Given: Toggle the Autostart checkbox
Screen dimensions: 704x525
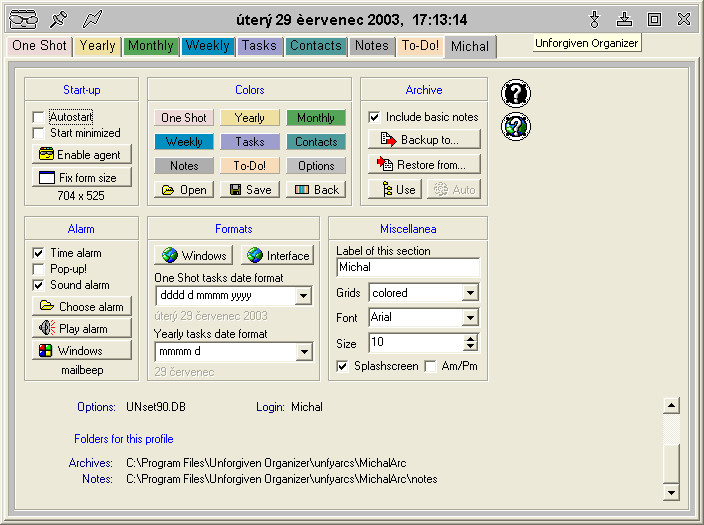Looking at the screenshot, I should pos(38,117).
